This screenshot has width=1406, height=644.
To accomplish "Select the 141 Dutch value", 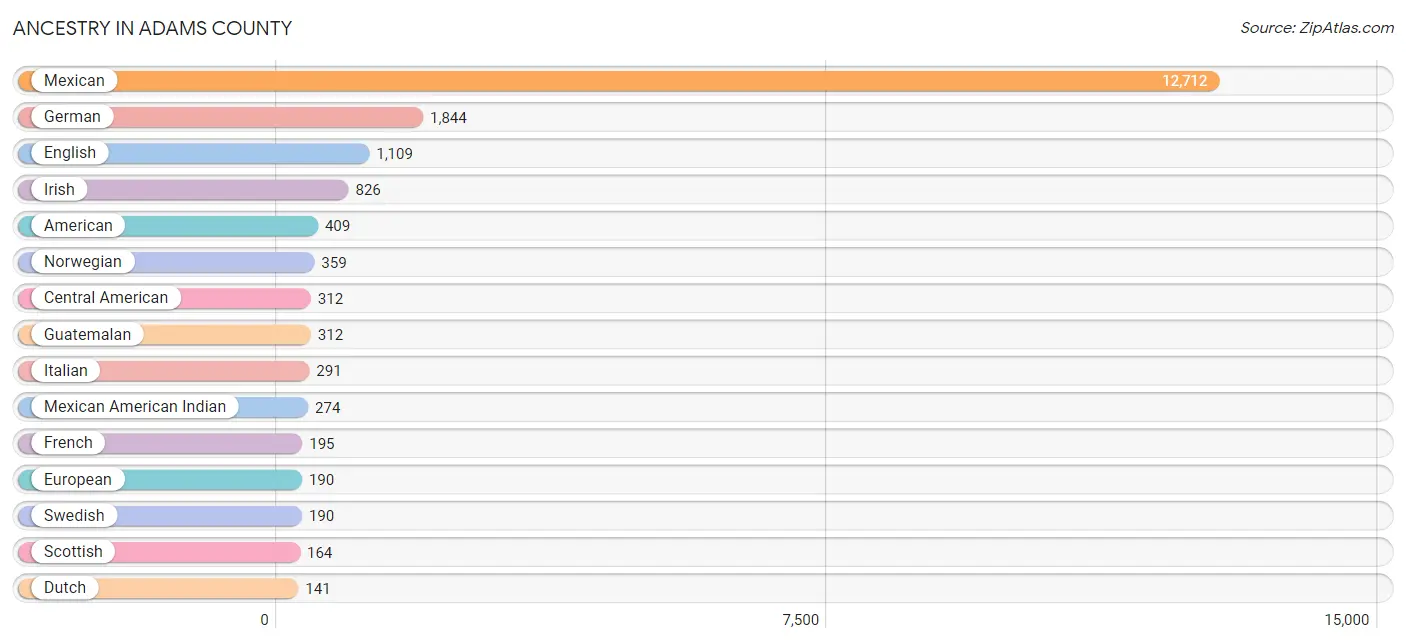I will point(318,589).
